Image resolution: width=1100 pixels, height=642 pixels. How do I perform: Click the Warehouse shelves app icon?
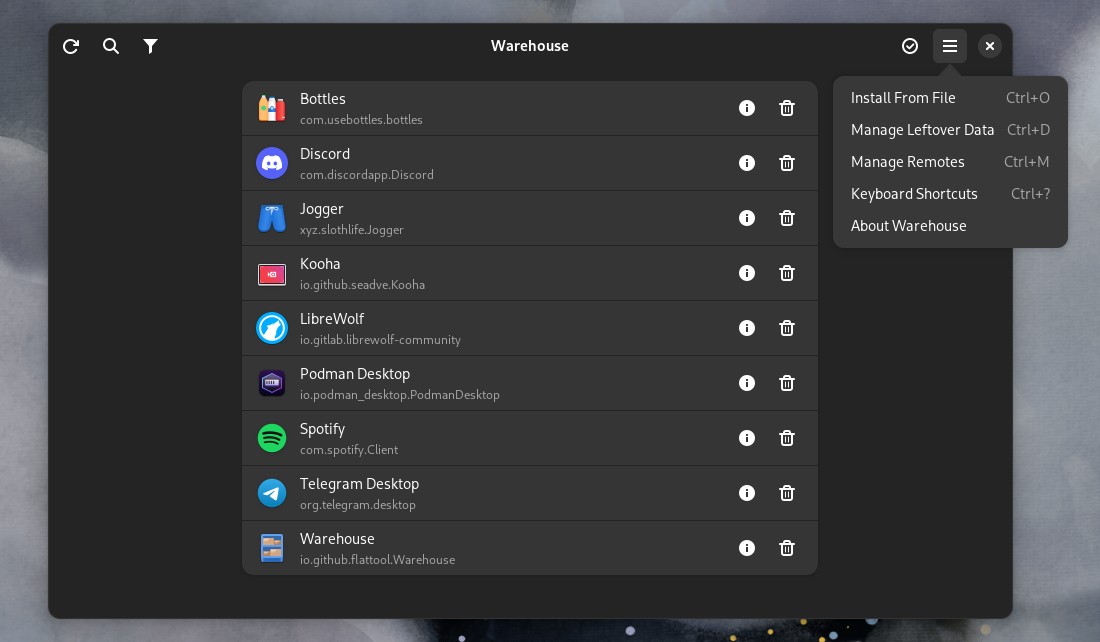click(271, 548)
